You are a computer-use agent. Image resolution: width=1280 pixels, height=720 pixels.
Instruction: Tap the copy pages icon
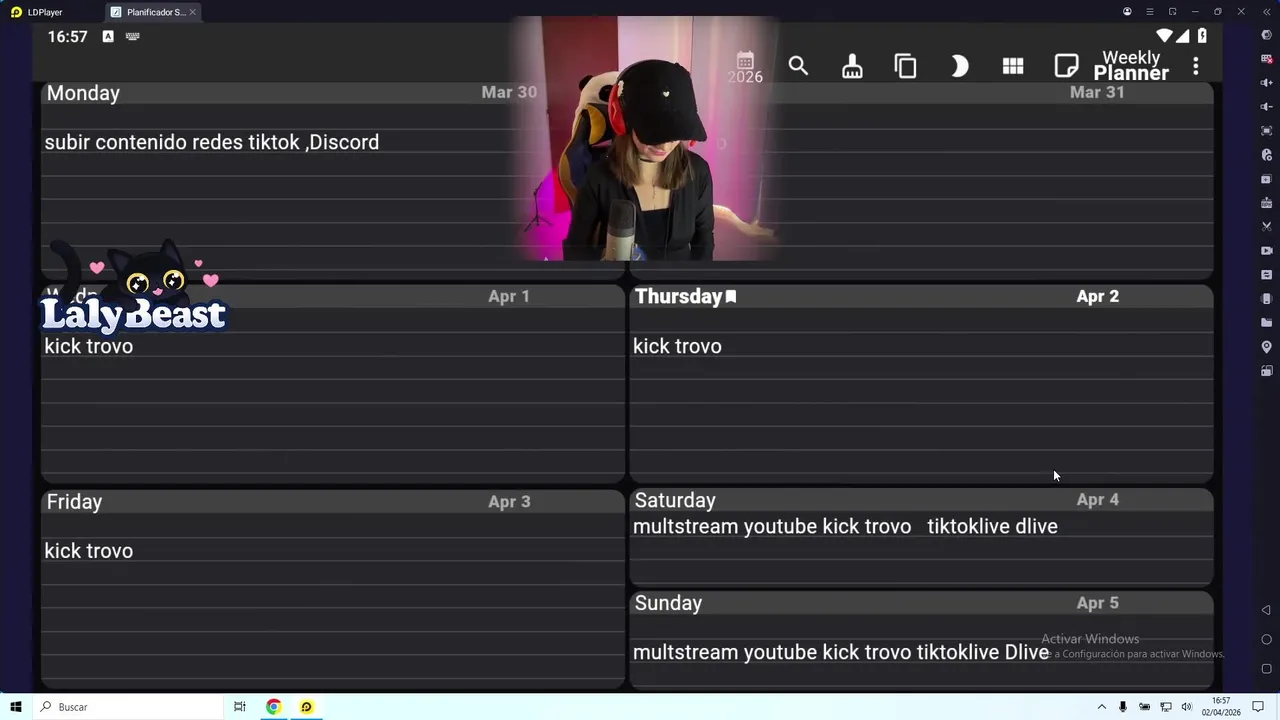[905, 66]
